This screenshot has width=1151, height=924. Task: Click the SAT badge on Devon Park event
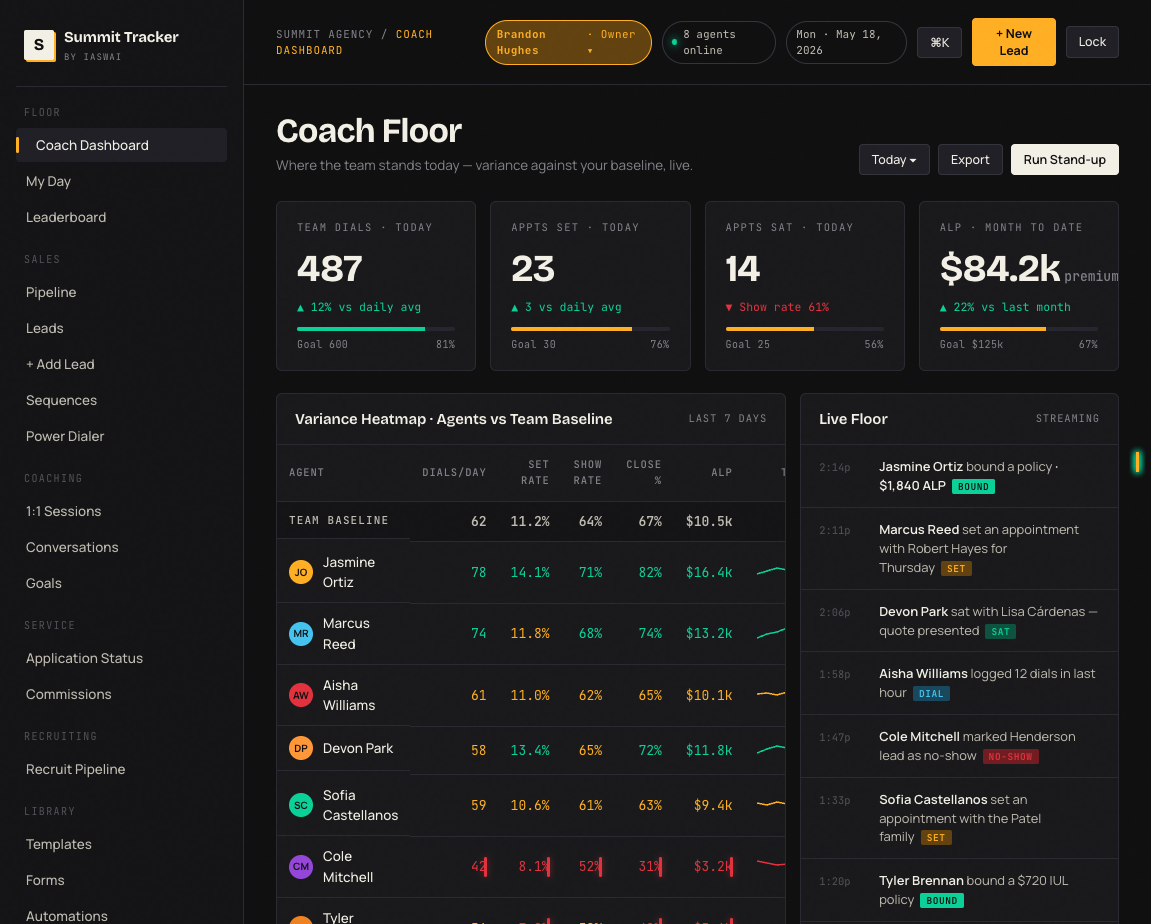tap(1000, 631)
